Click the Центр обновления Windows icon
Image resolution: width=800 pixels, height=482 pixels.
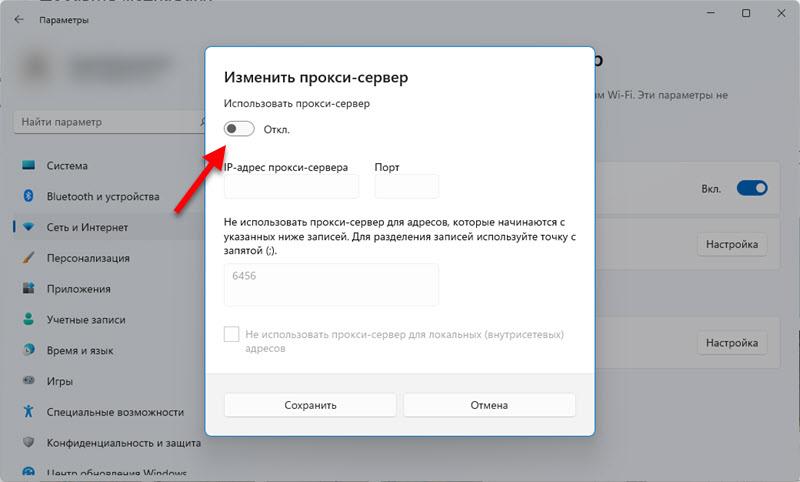29,472
